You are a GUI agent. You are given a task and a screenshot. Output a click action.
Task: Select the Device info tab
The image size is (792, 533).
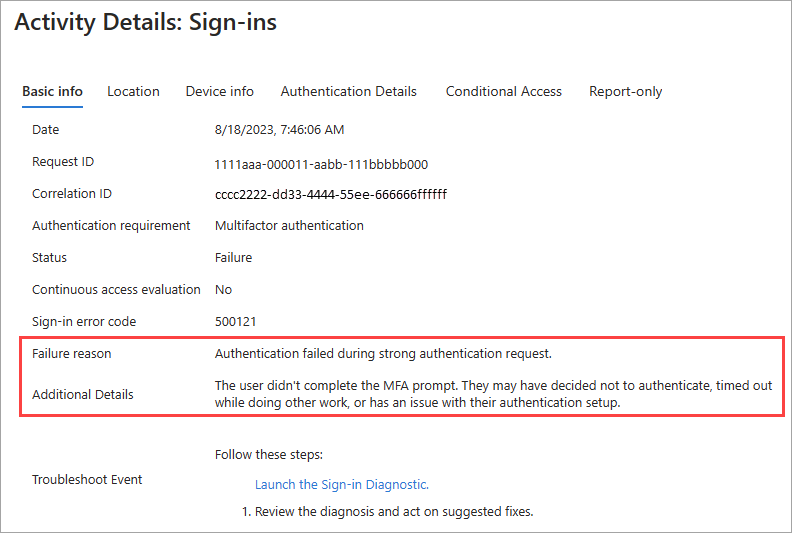pyautogui.click(x=219, y=91)
